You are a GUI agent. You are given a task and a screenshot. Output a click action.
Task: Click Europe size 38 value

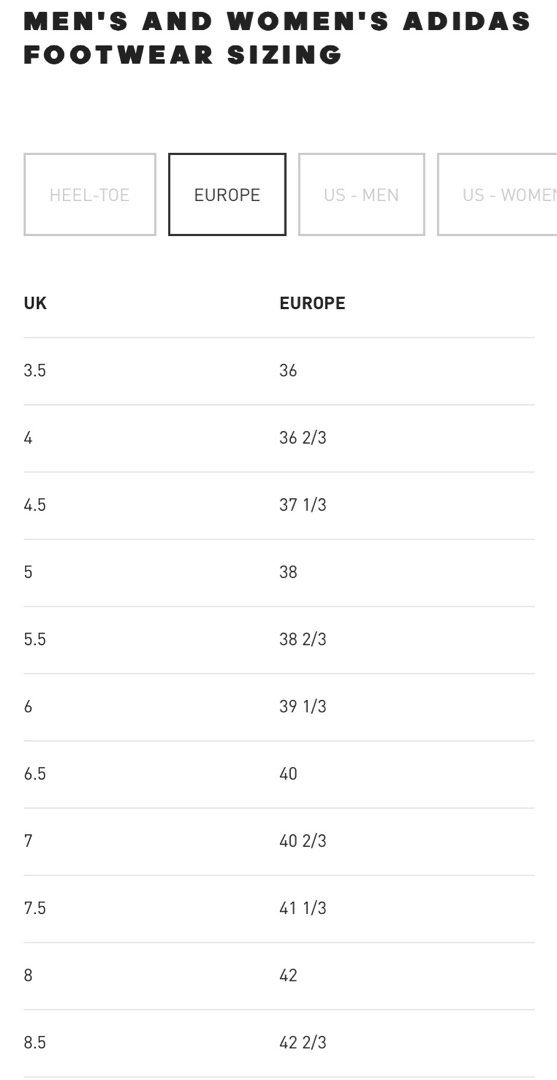pos(288,572)
